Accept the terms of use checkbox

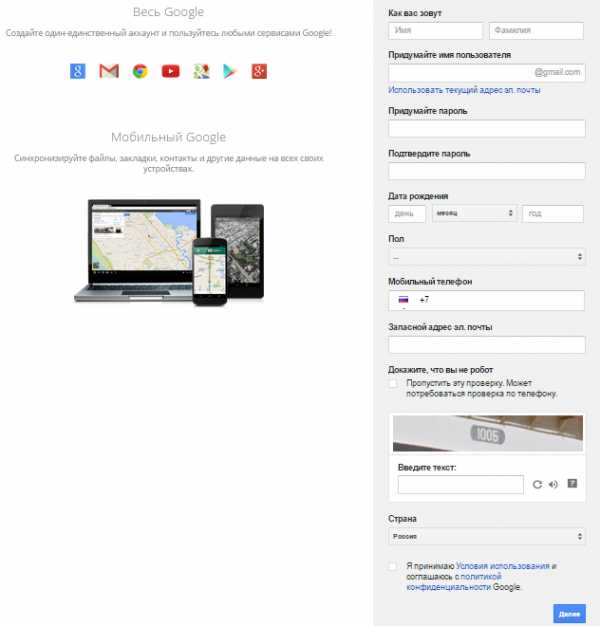pos(393,566)
